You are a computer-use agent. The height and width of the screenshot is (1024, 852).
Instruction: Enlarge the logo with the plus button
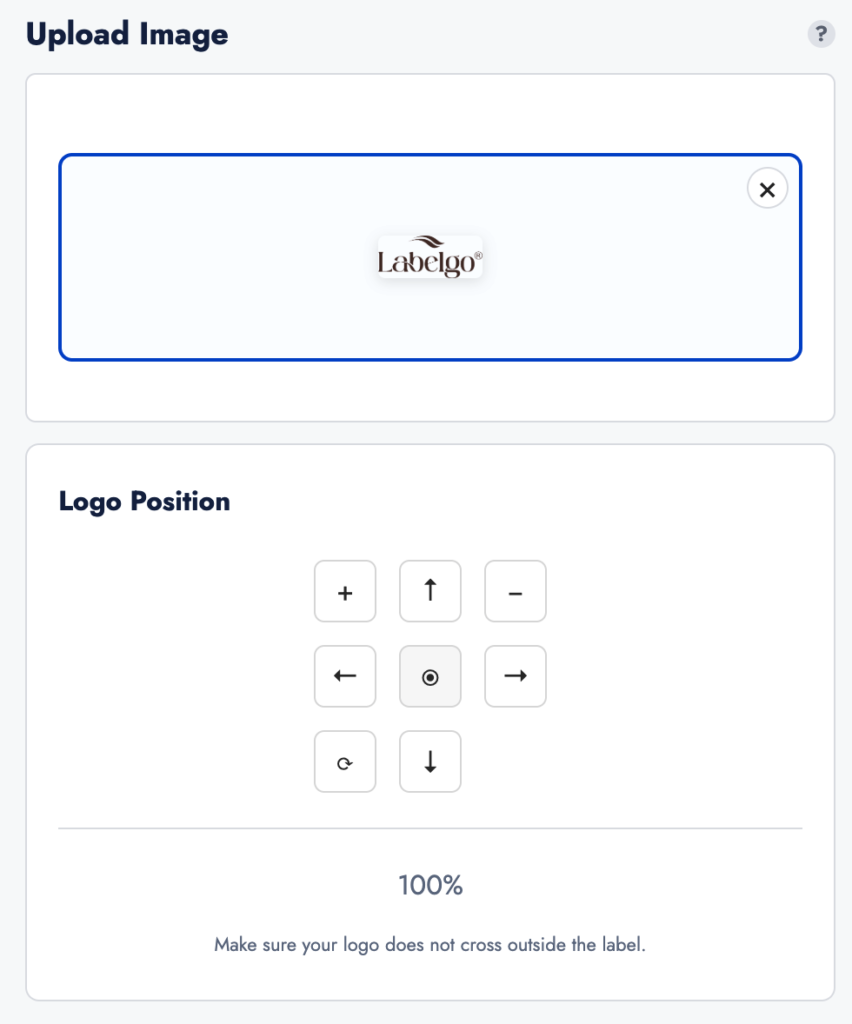click(x=345, y=592)
